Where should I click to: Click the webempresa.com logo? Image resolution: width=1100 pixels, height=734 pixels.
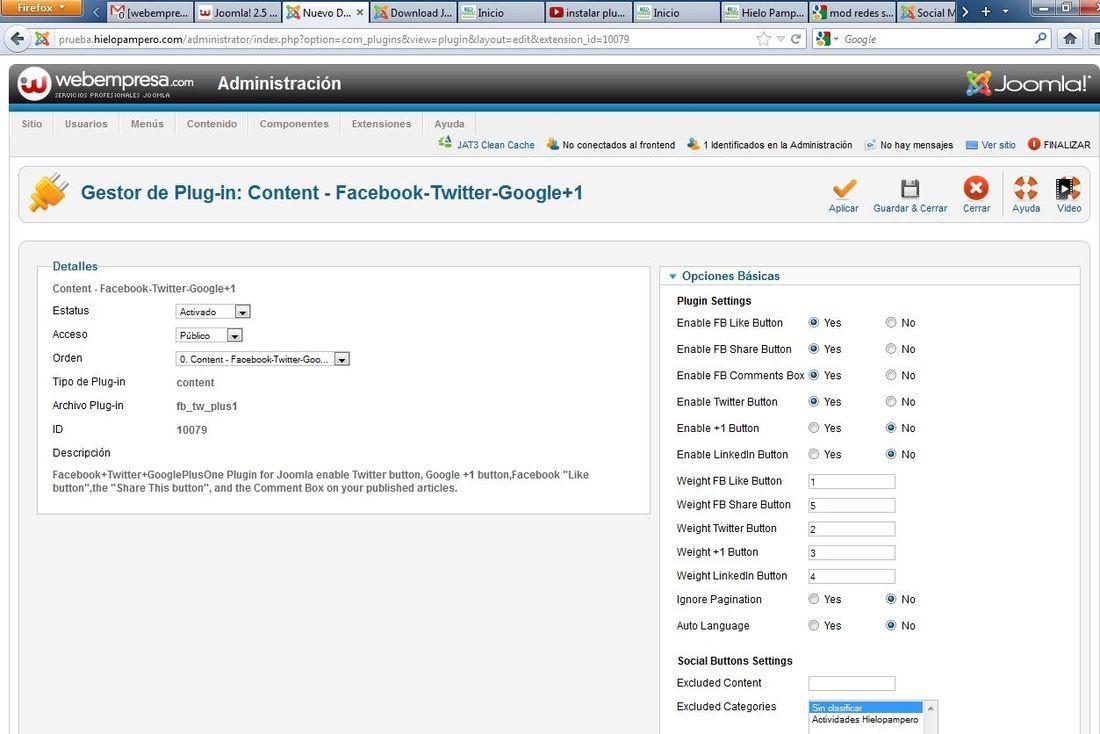click(x=106, y=84)
